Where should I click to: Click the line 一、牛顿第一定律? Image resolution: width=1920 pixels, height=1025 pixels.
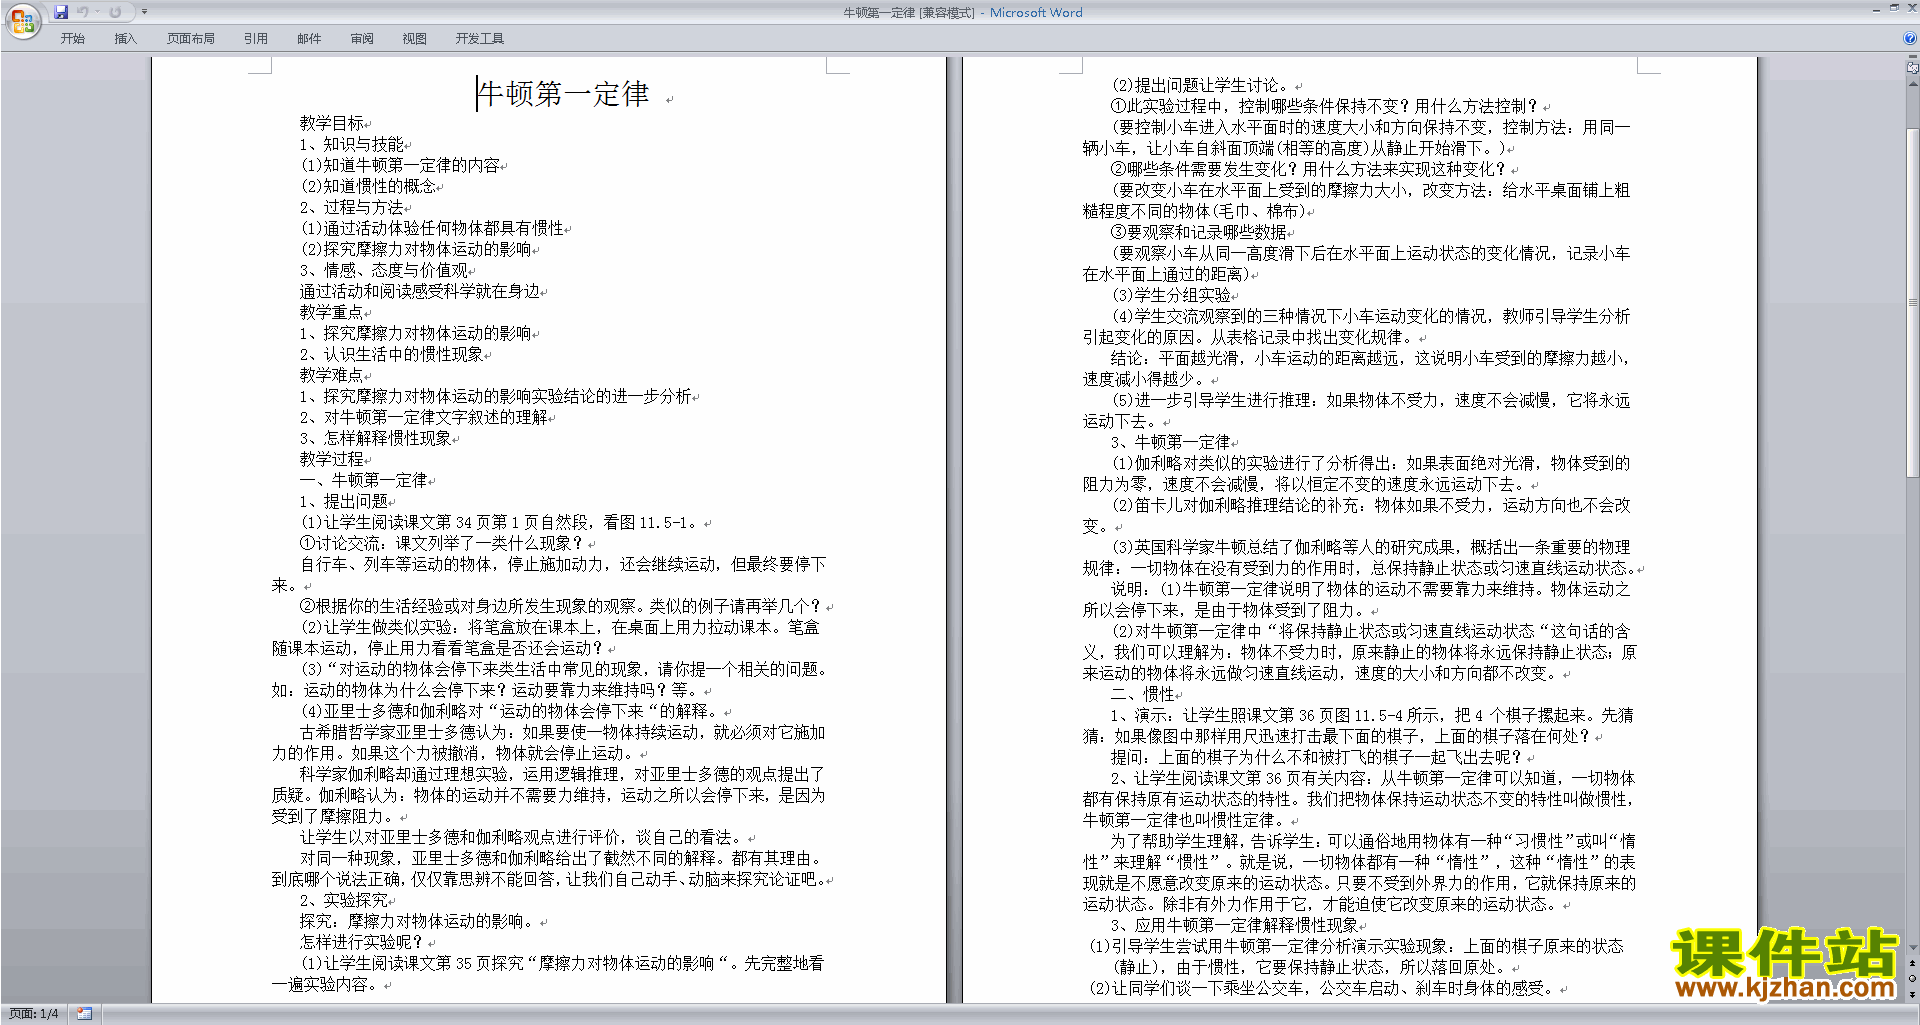[363, 480]
